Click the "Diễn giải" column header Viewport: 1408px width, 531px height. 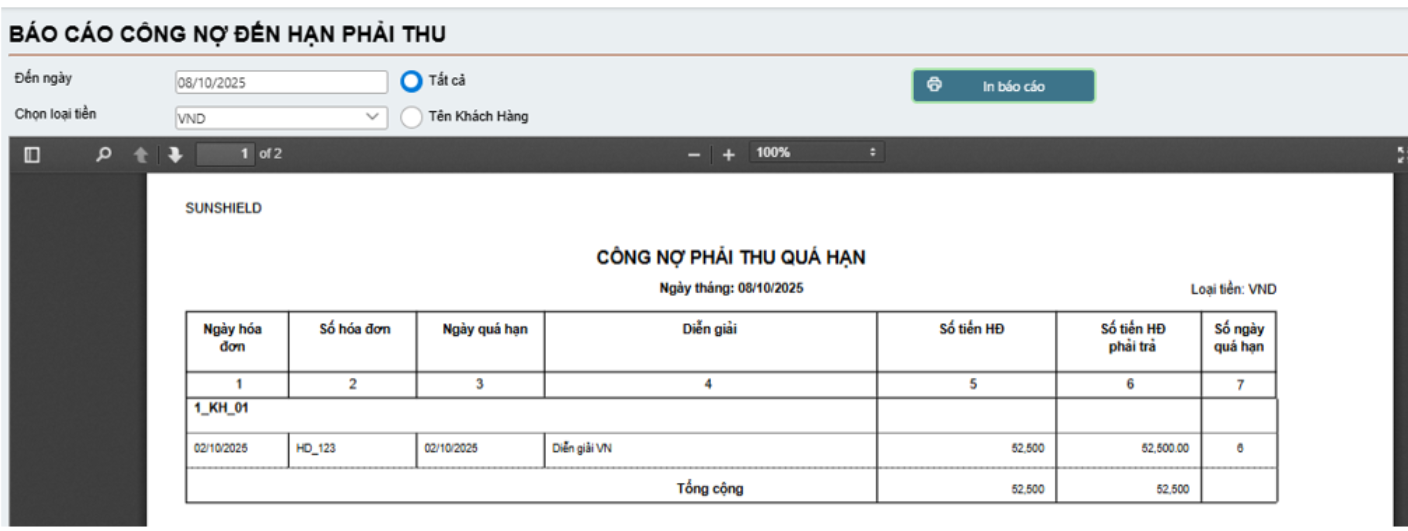point(709,331)
